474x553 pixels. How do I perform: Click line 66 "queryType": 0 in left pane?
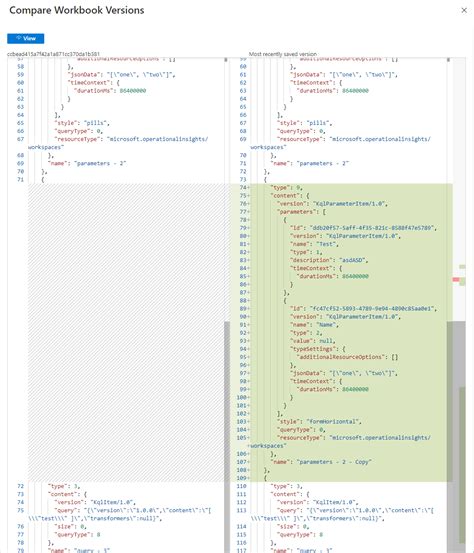click(78, 131)
